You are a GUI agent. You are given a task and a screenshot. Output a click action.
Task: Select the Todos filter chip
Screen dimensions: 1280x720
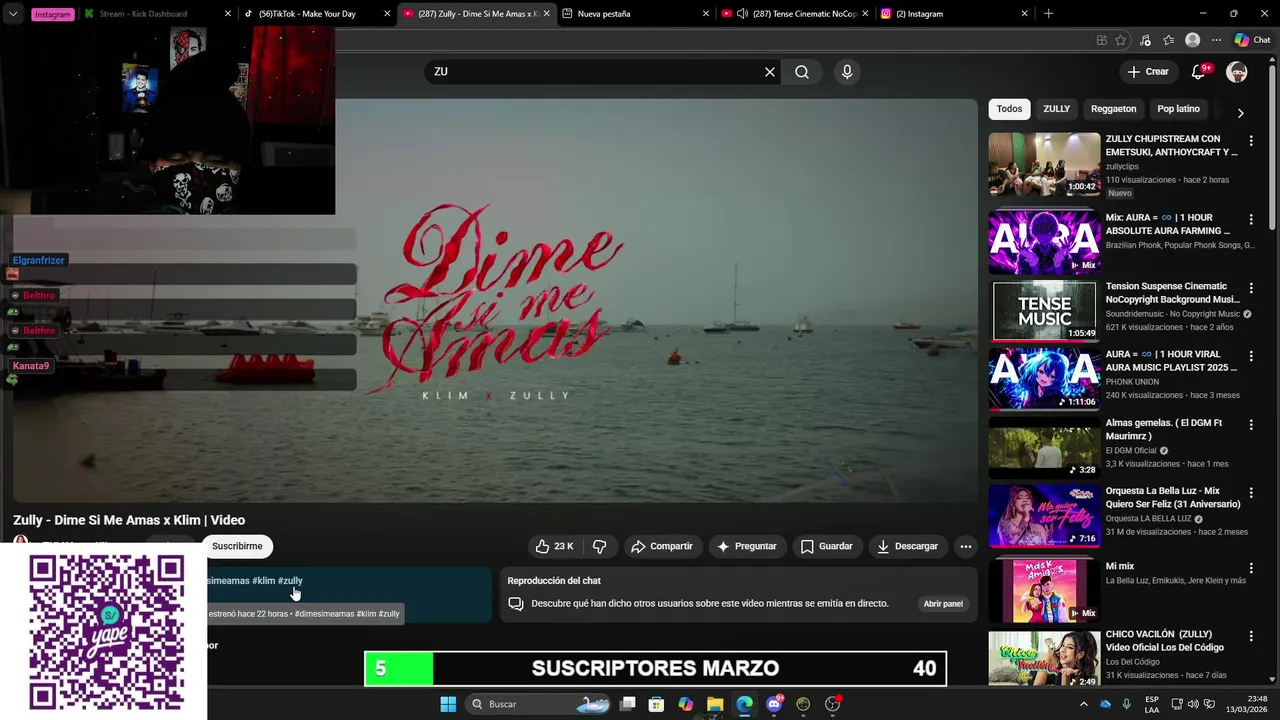1009,109
